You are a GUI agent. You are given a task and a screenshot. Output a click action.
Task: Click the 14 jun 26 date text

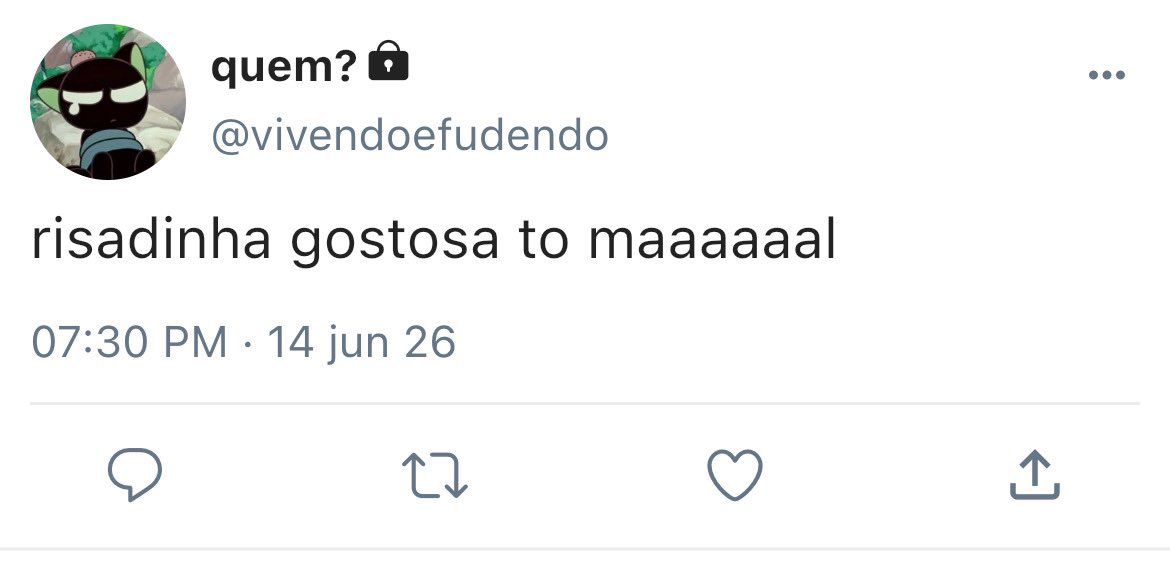click(361, 342)
